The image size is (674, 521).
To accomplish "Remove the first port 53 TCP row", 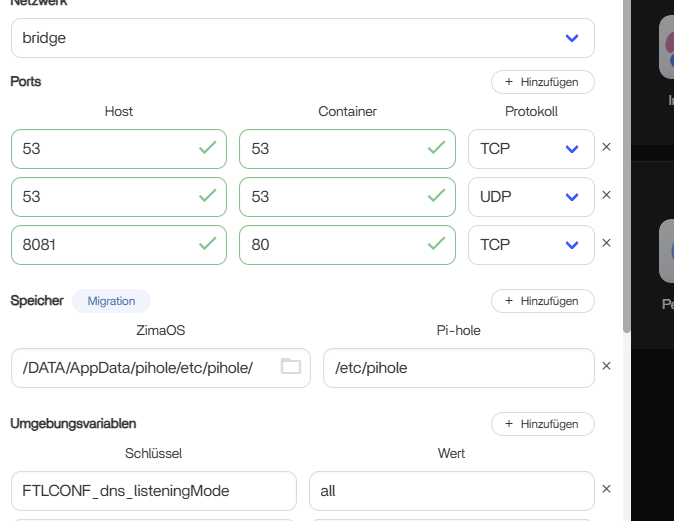I will [x=606, y=148].
